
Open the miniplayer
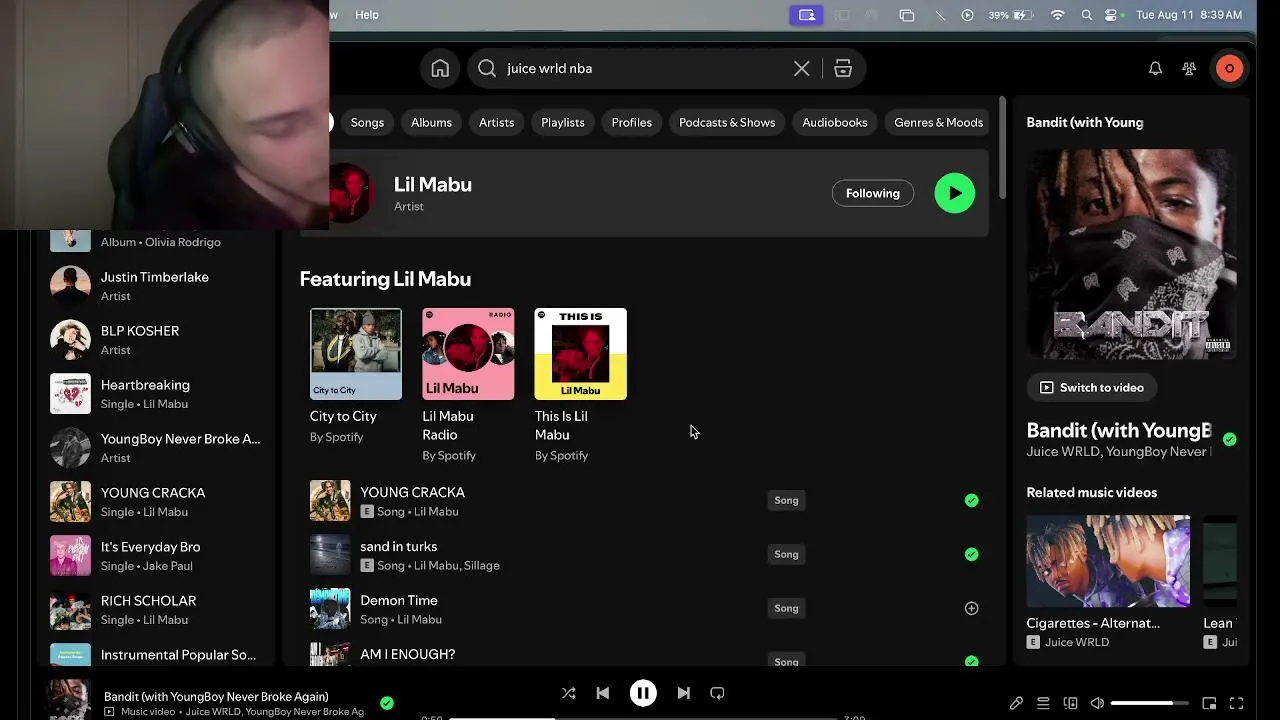pyautogui.click(x=1209, y=703)
